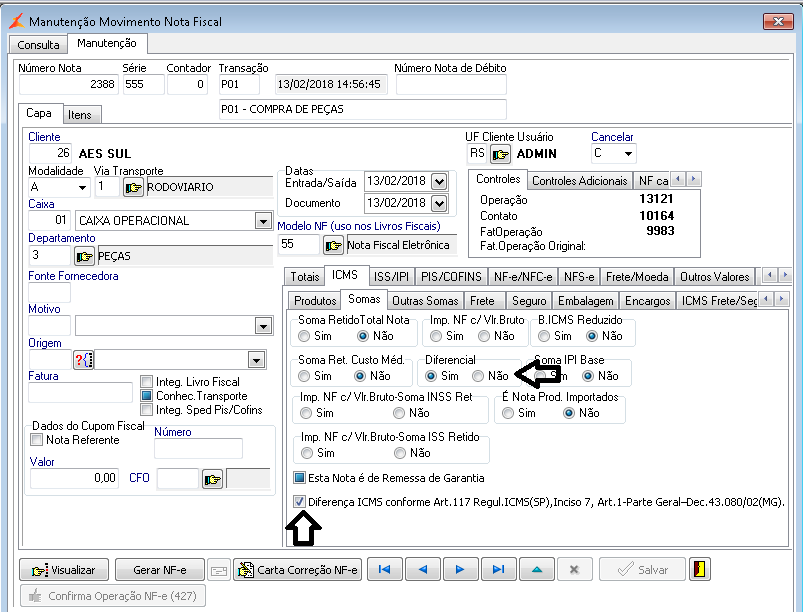Jump to the last record arrow
Screen dimensions: 803x612
pyautogui.click(x=498, y=569)
